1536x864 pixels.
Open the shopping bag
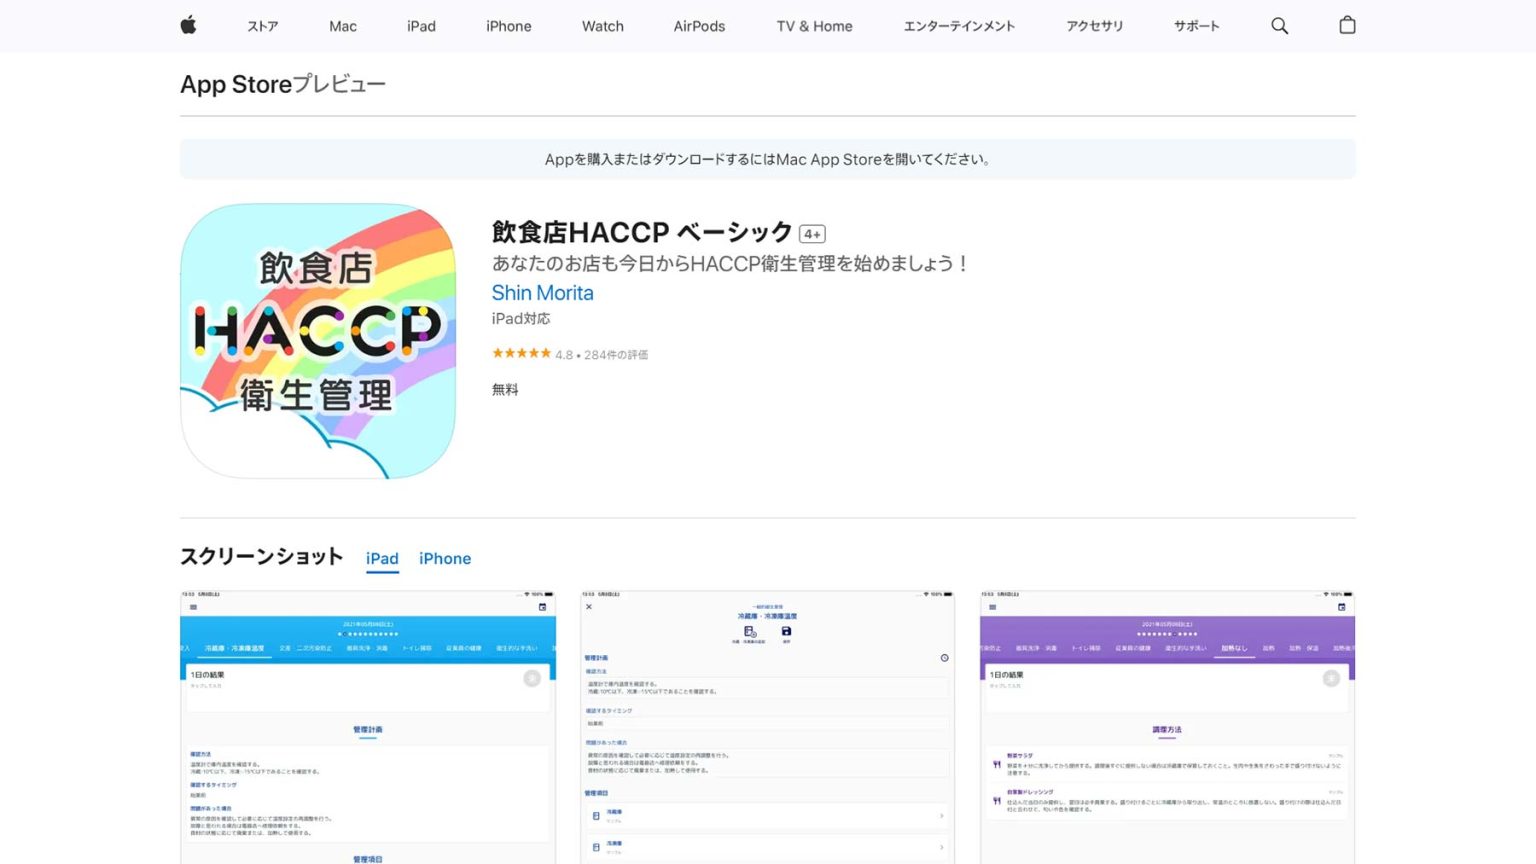point(1347,26)
